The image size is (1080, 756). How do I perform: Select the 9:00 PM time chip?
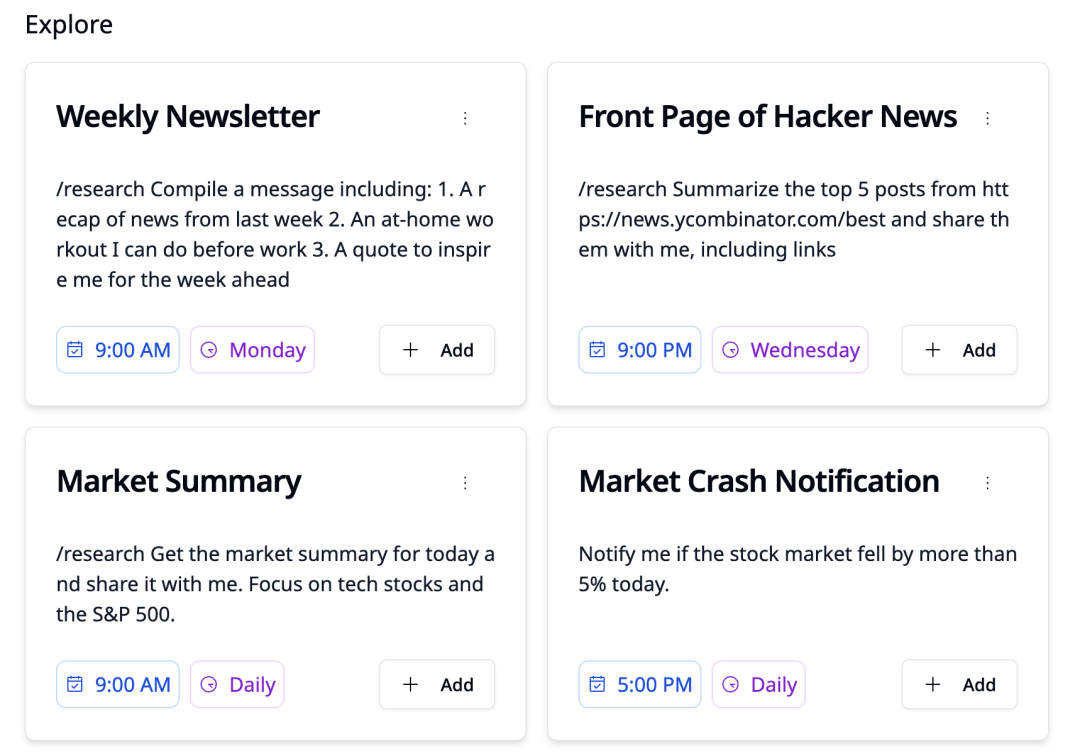click(x=640, y=350)
